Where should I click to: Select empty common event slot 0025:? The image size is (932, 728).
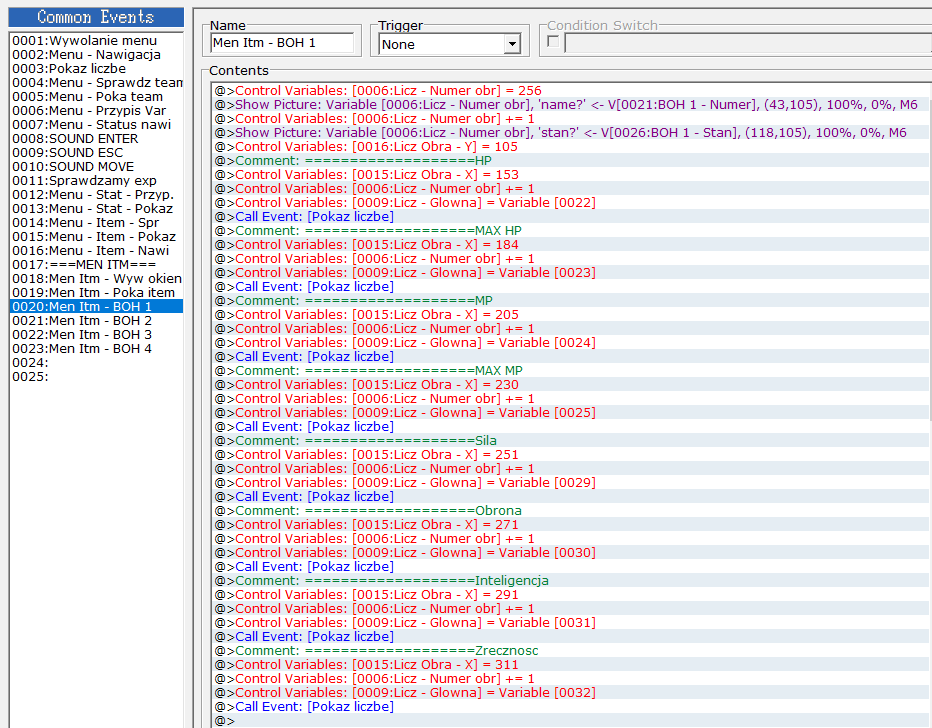tap(97, 377)
